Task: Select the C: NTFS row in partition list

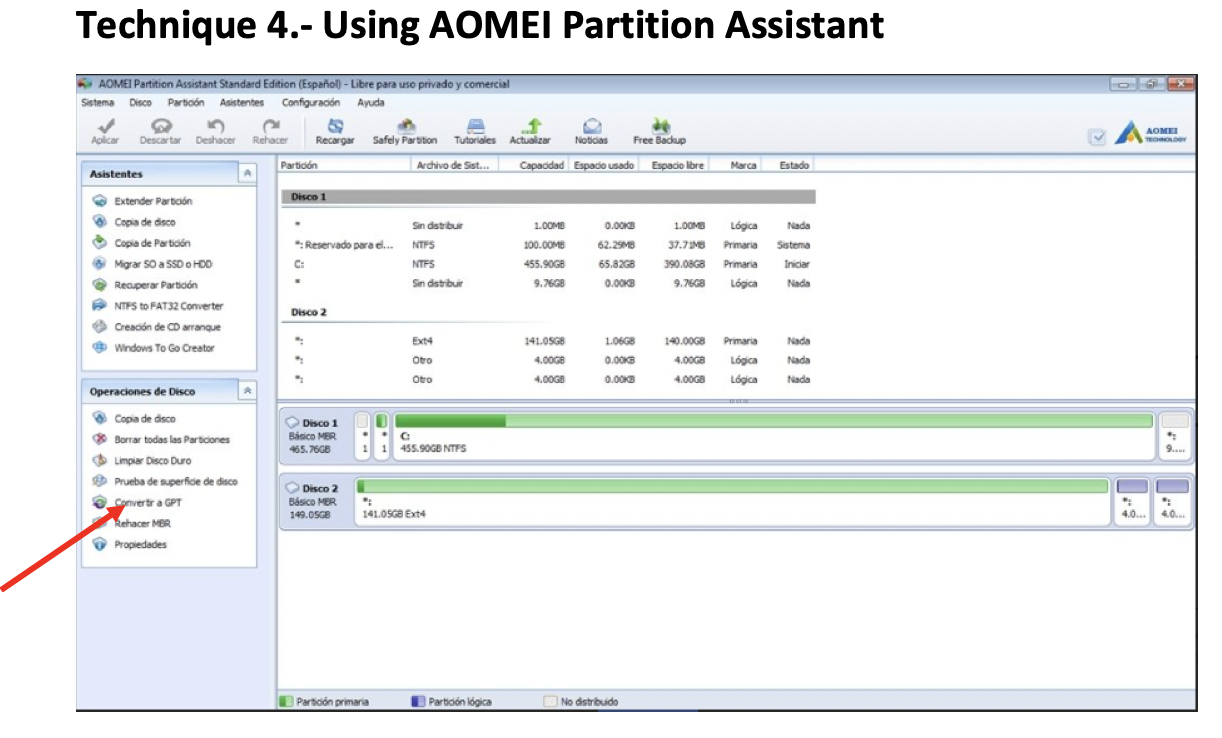Action: [548, 264]
